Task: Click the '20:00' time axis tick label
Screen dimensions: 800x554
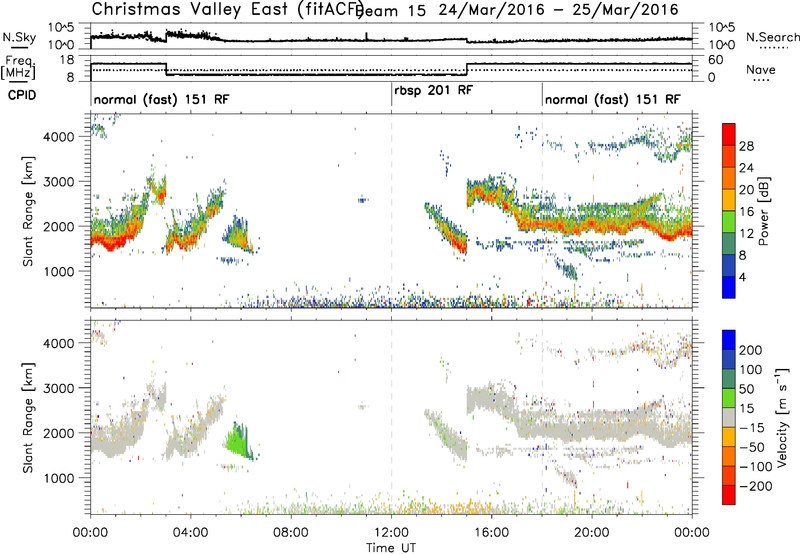Action: click(x=591, y=533)
